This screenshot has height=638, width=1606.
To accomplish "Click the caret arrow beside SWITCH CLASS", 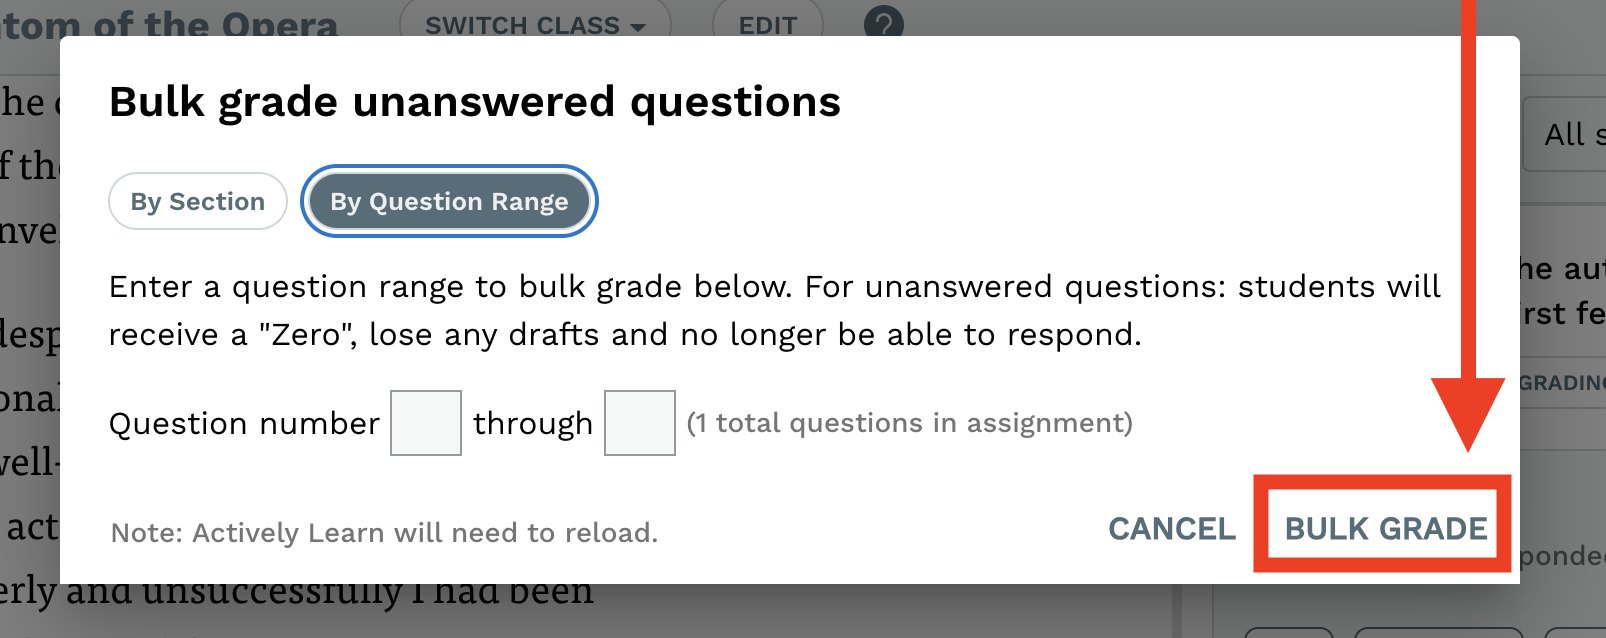I will 637,27.
